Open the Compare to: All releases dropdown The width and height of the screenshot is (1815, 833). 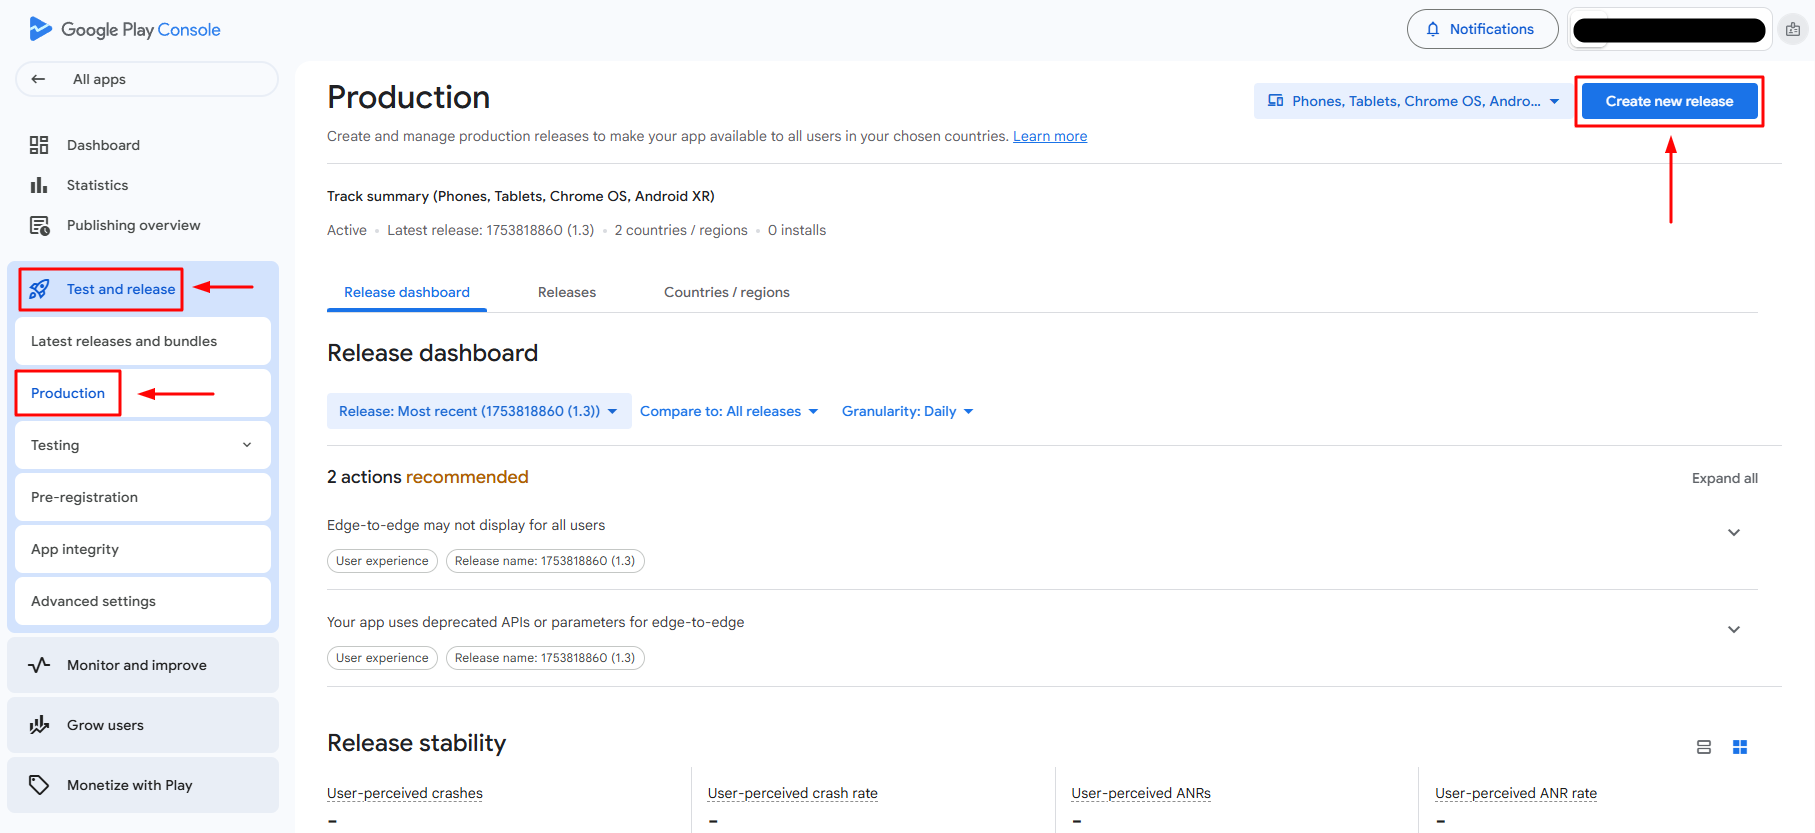[729, 411]
